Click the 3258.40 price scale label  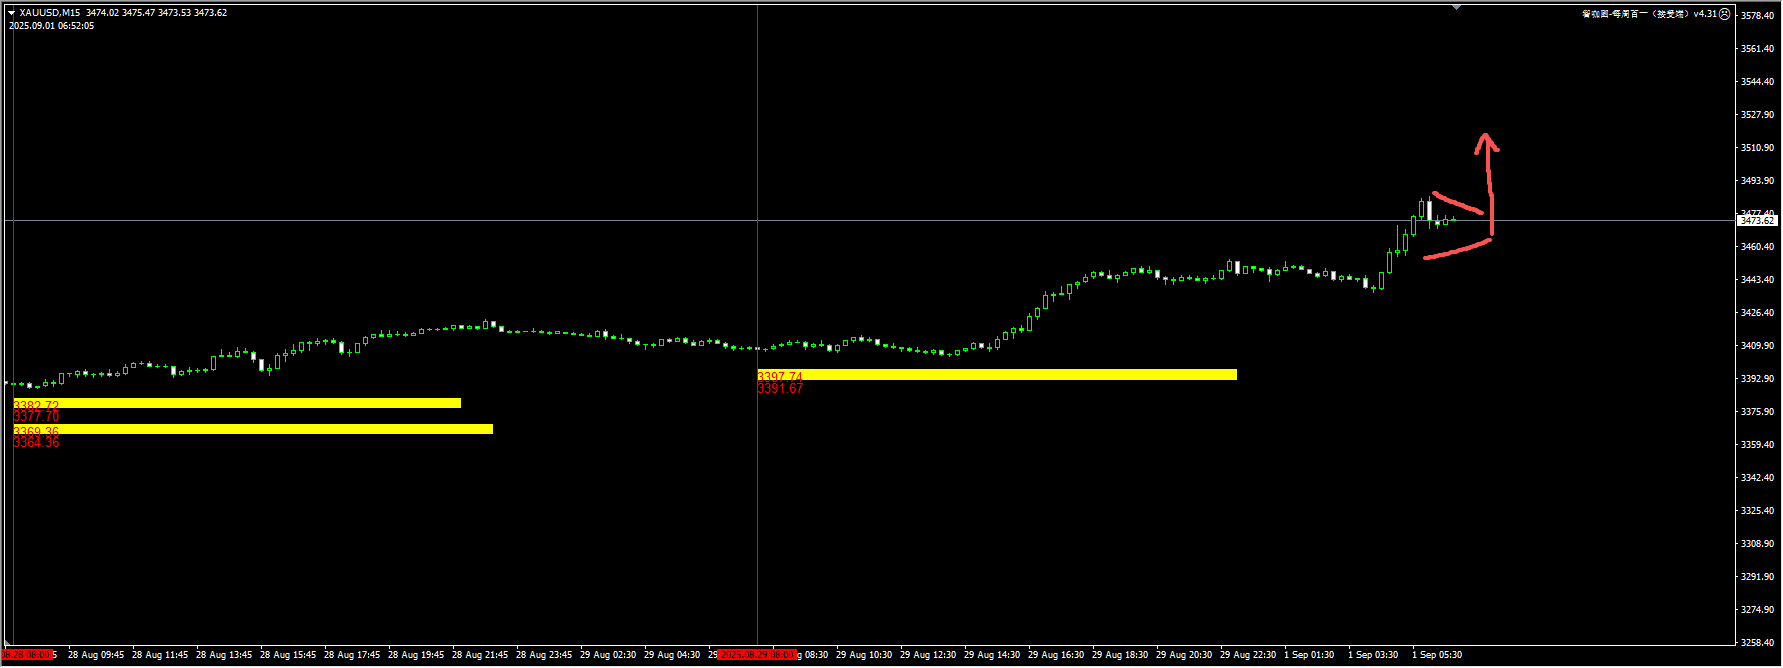point(1757,643)
